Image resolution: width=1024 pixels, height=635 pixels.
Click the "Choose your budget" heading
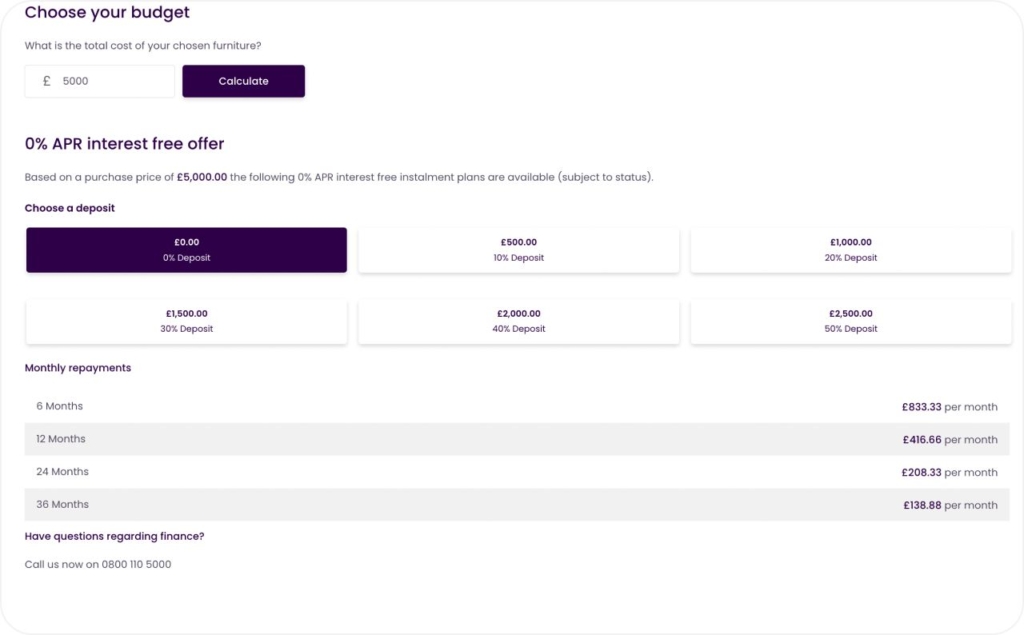(107, 13)
